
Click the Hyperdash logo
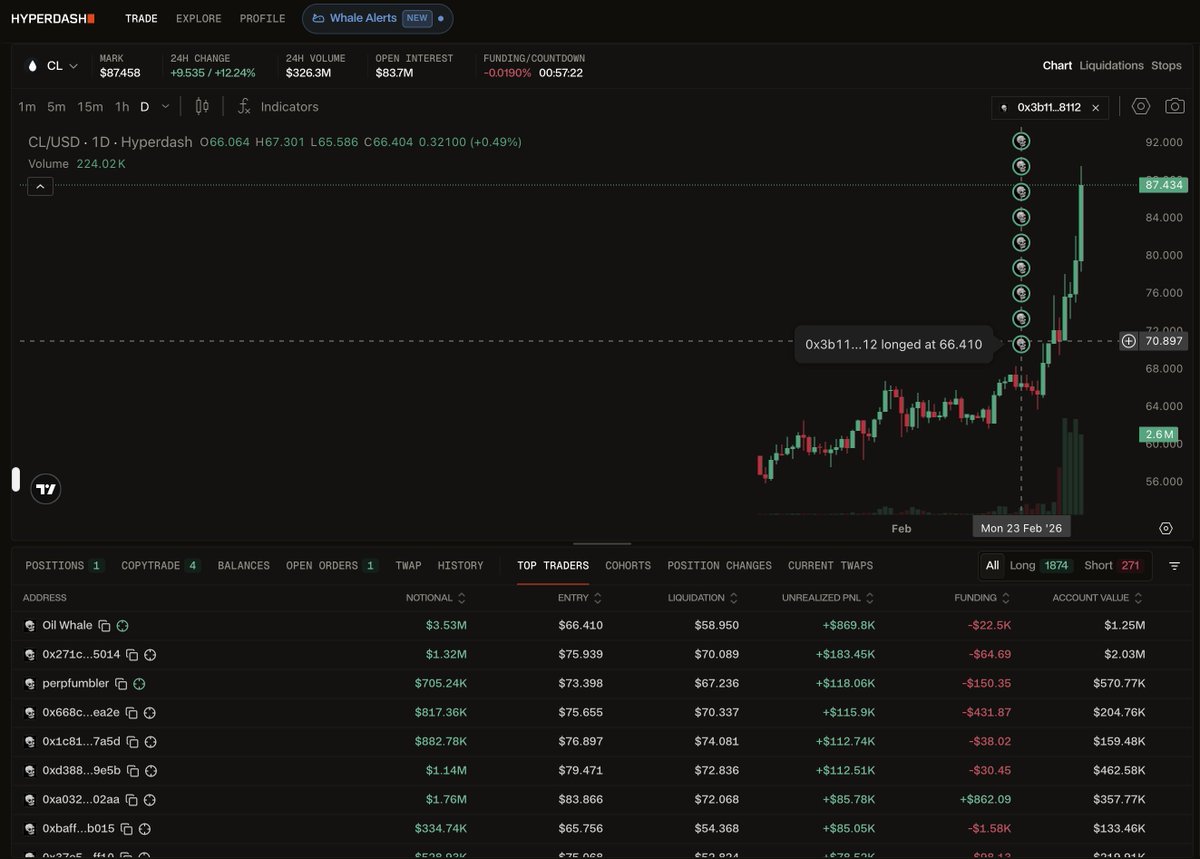(x=53, y=18)
